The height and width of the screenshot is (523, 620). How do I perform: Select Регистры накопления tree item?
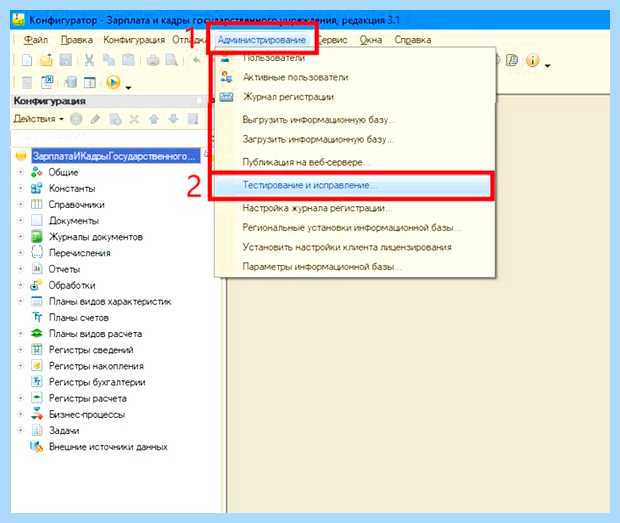tap(96, 366)
